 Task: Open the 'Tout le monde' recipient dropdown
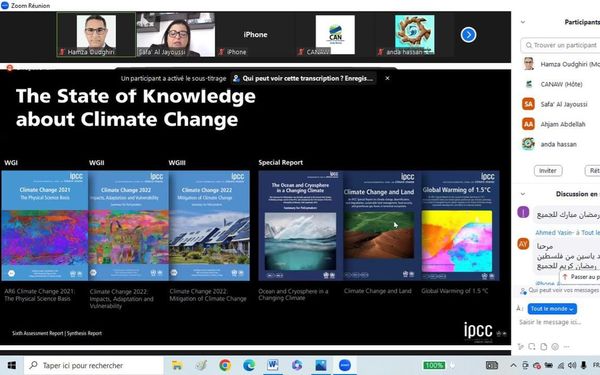552,309
